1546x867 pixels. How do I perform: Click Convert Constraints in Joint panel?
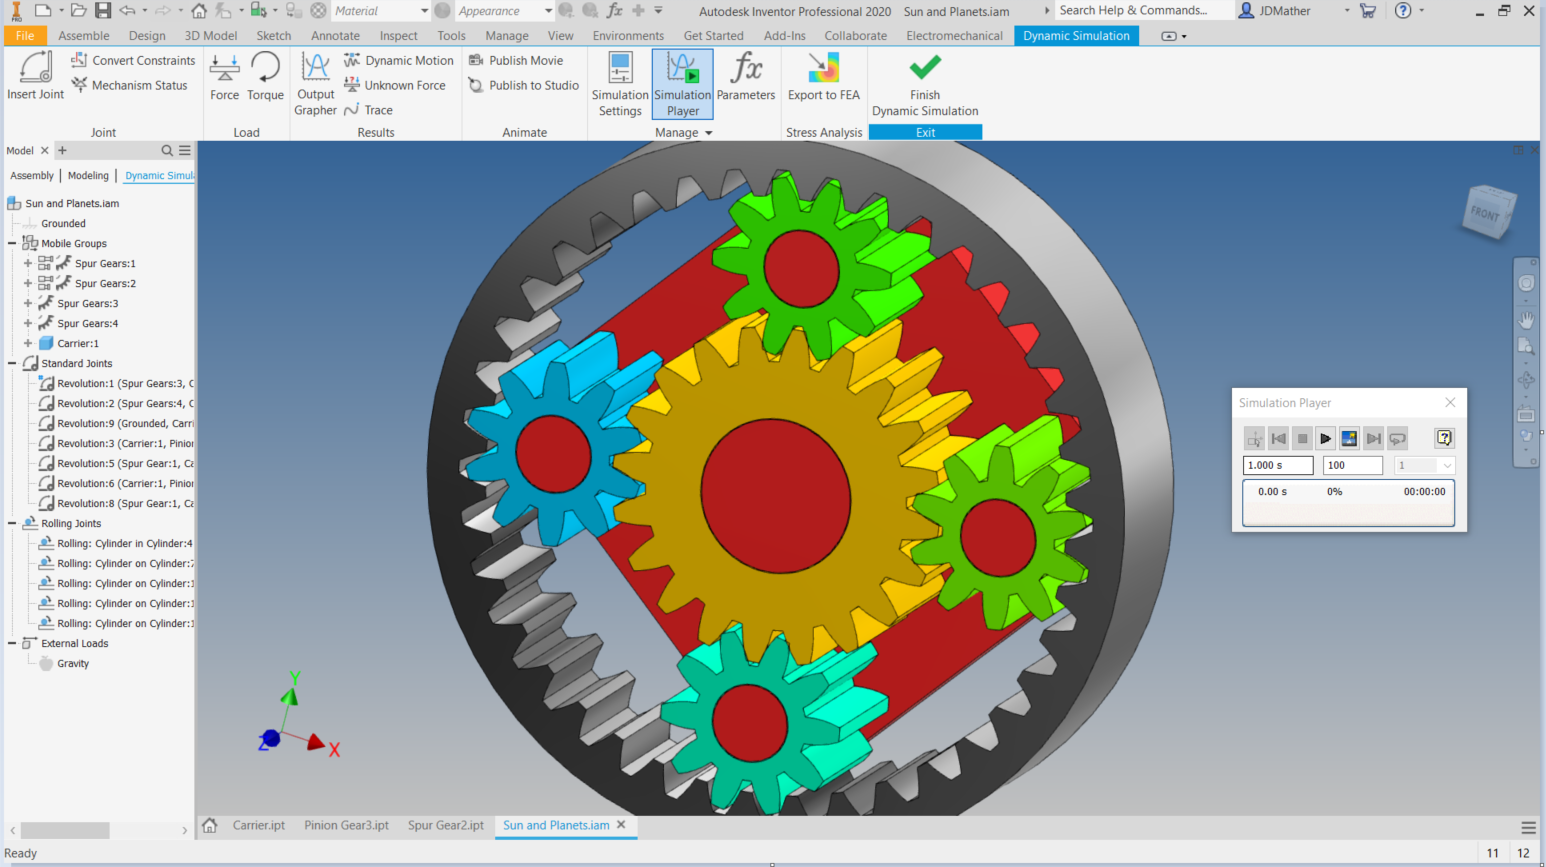(133, 60)
